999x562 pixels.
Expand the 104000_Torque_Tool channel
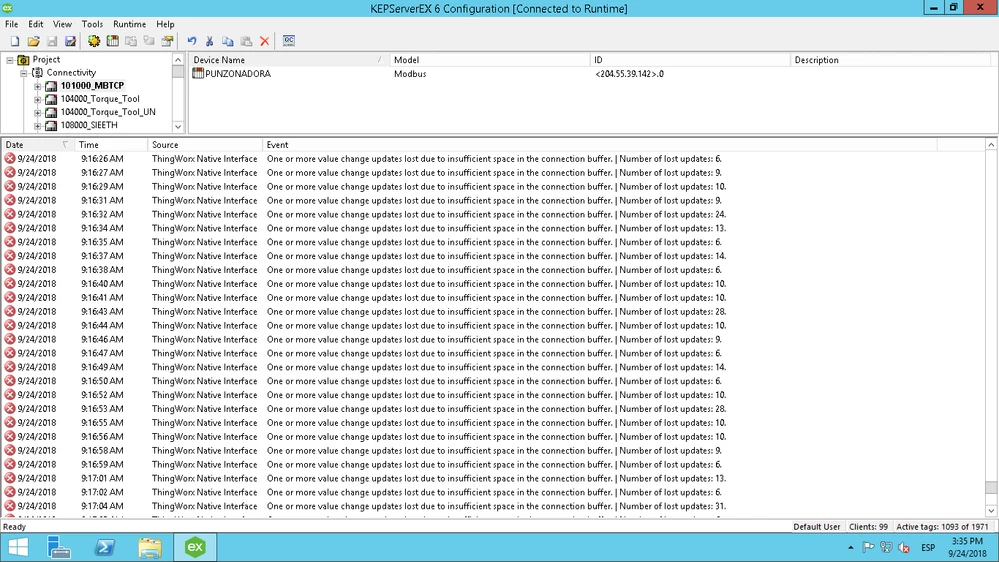point(38,99)
